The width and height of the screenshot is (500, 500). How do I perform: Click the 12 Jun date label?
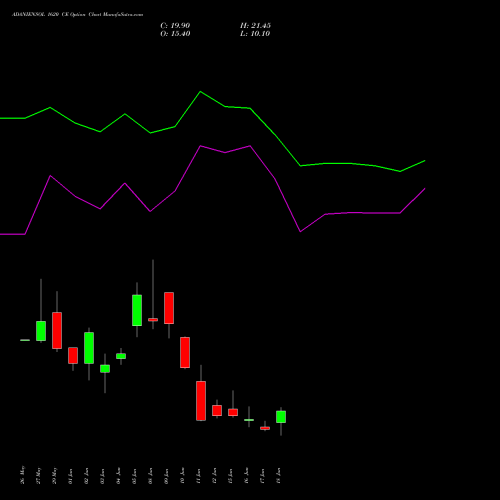215,476
